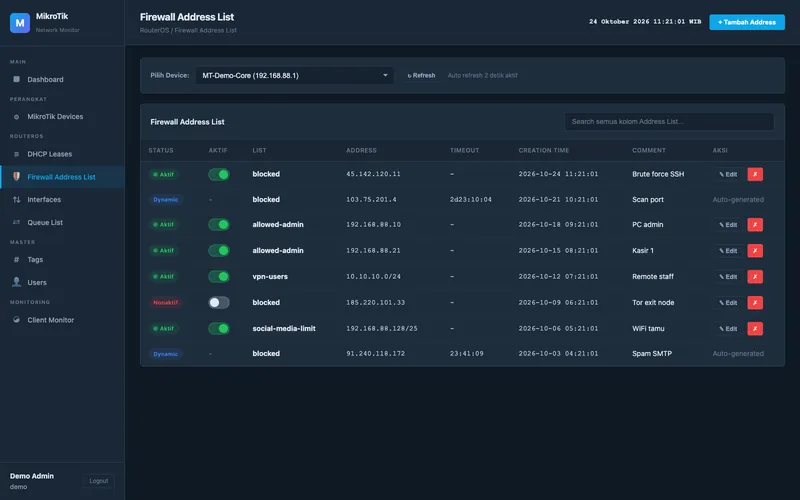Viewport: 800px width, 500px height.
Task: Delete the Tor exit node entry
Action: [x=755, y=303]
